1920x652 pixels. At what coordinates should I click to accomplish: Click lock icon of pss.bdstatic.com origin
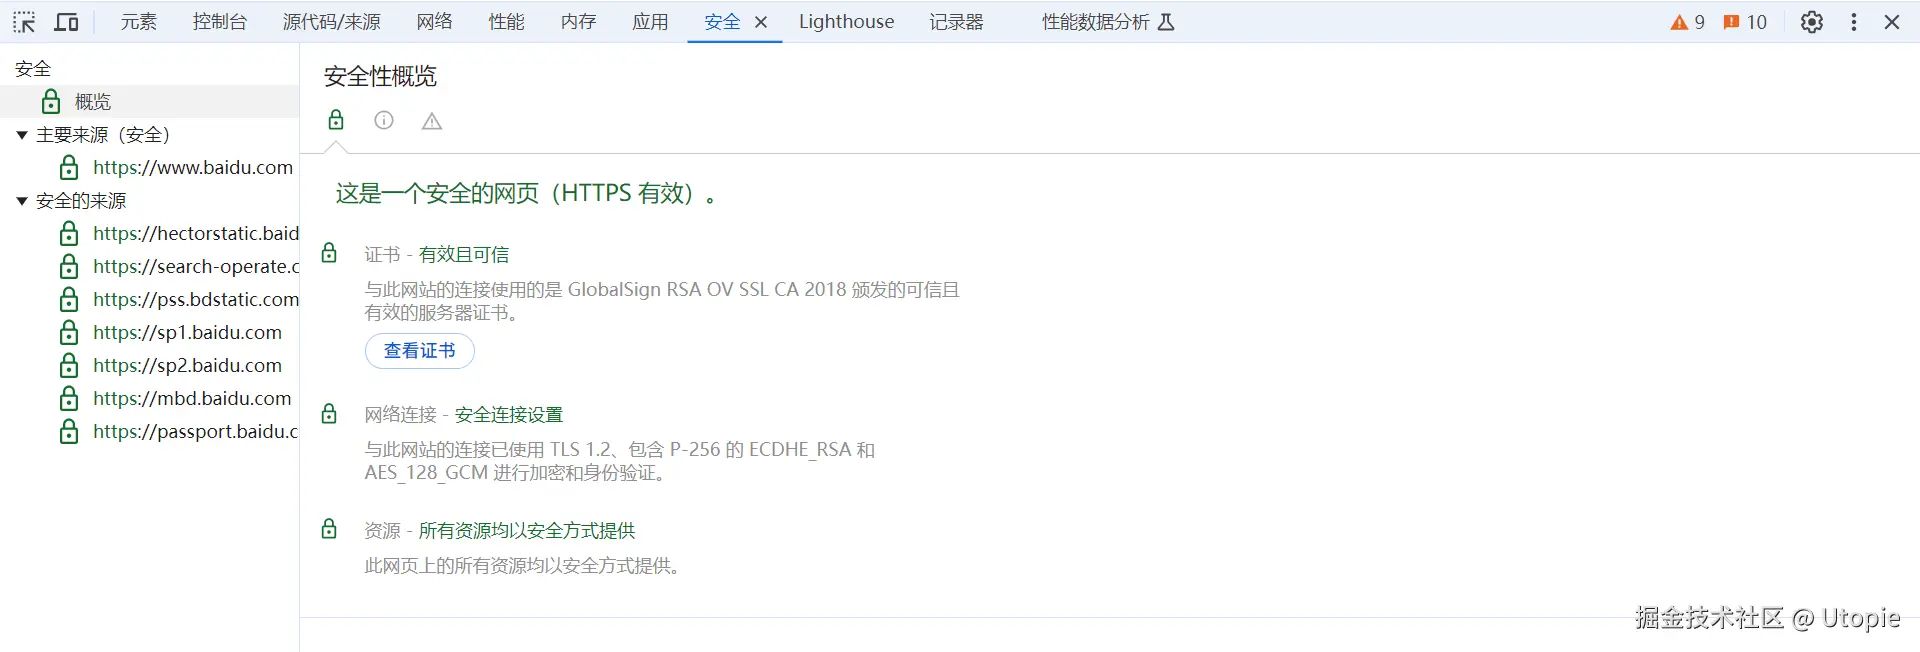(x=69, y=299)
